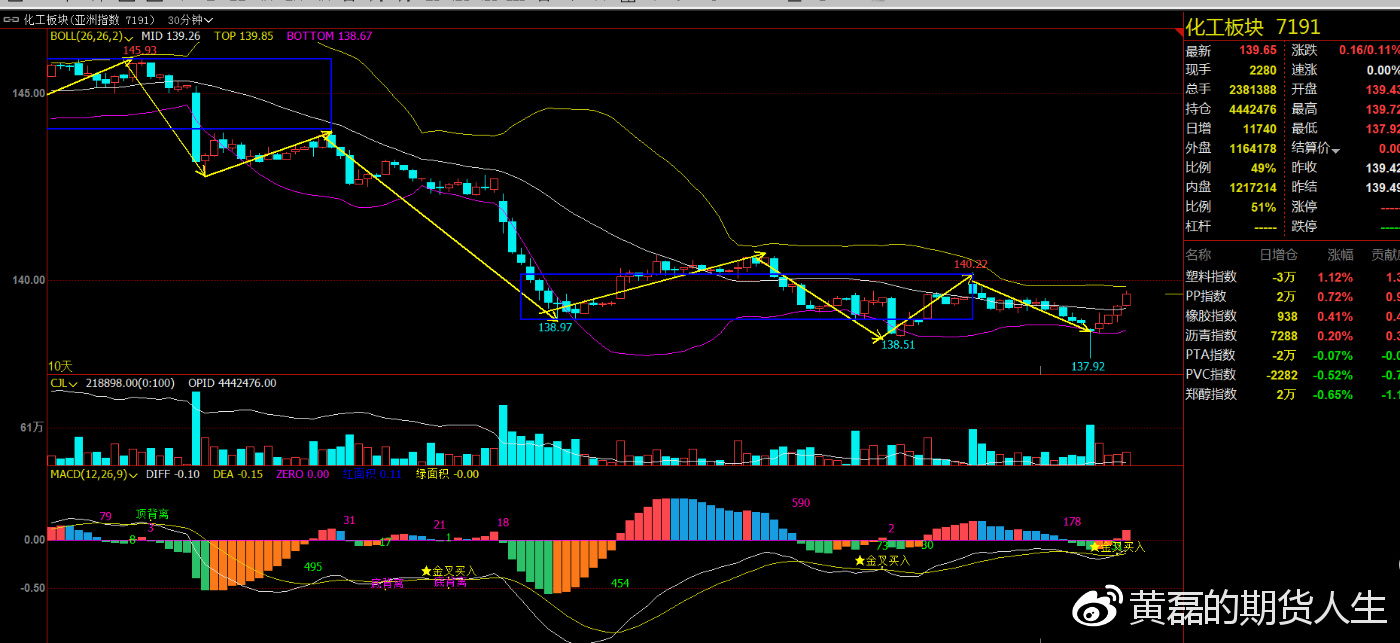Select the 郑醇指数 row
The image size is (1400, 643).
click(x=1292, y=394)
